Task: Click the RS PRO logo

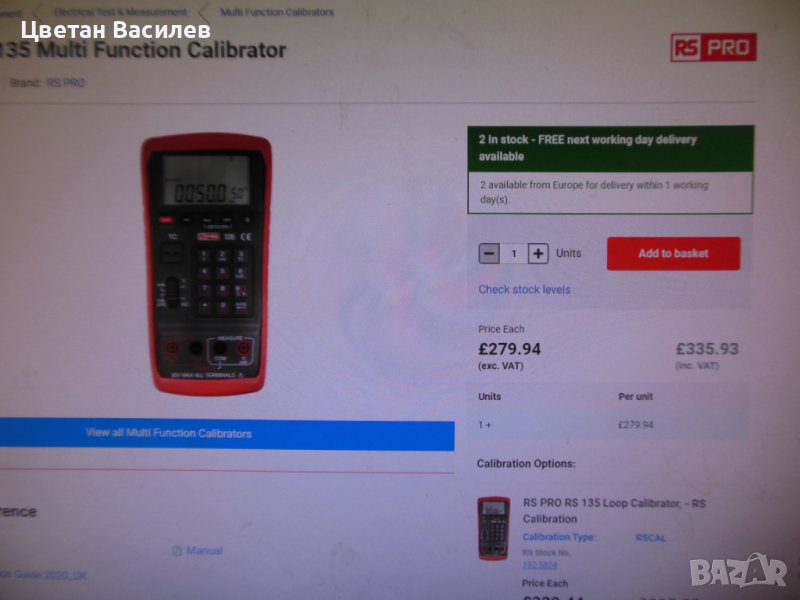Action: click(713, 47)
